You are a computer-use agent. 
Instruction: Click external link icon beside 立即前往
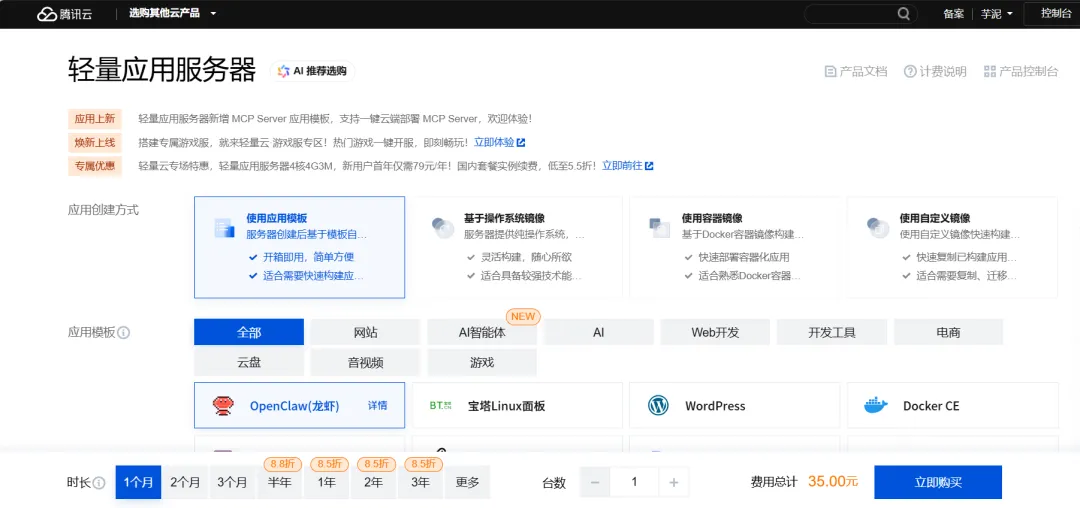click(x=649, y=166)
